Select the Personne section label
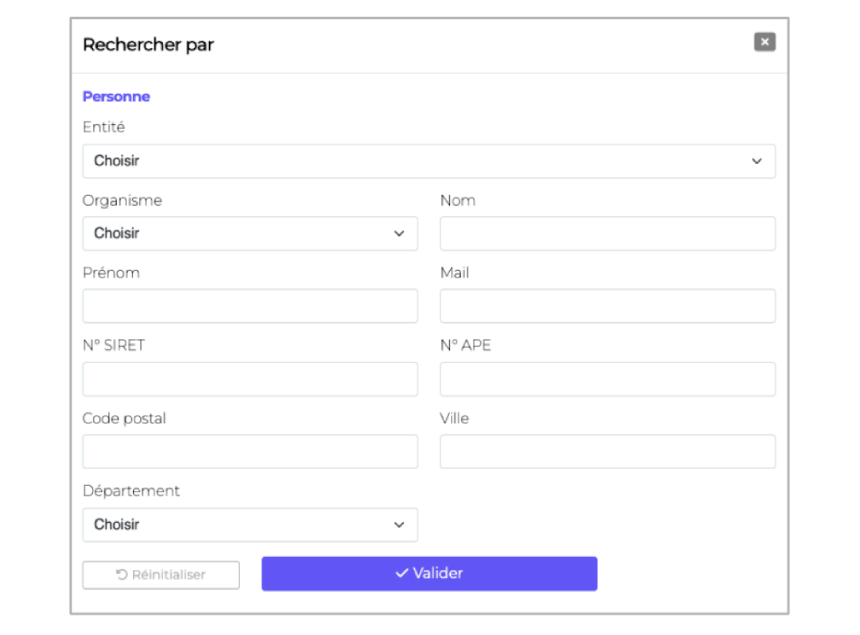 click(x=116, y=96)
